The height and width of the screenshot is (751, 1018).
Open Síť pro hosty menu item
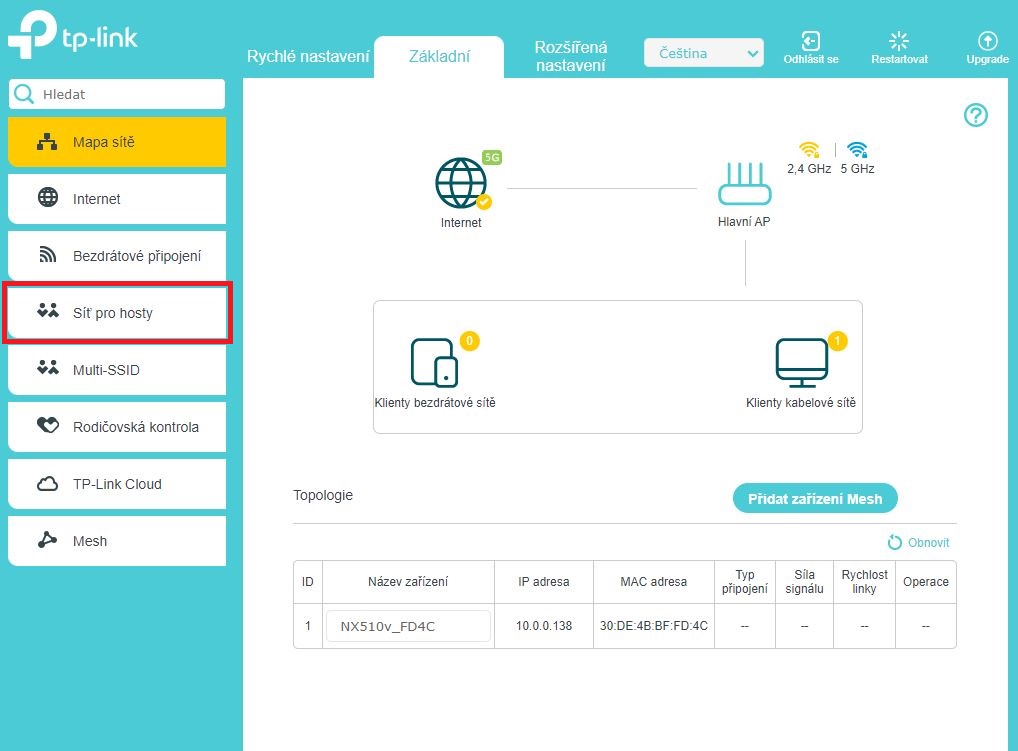click(x=117, y=313)
